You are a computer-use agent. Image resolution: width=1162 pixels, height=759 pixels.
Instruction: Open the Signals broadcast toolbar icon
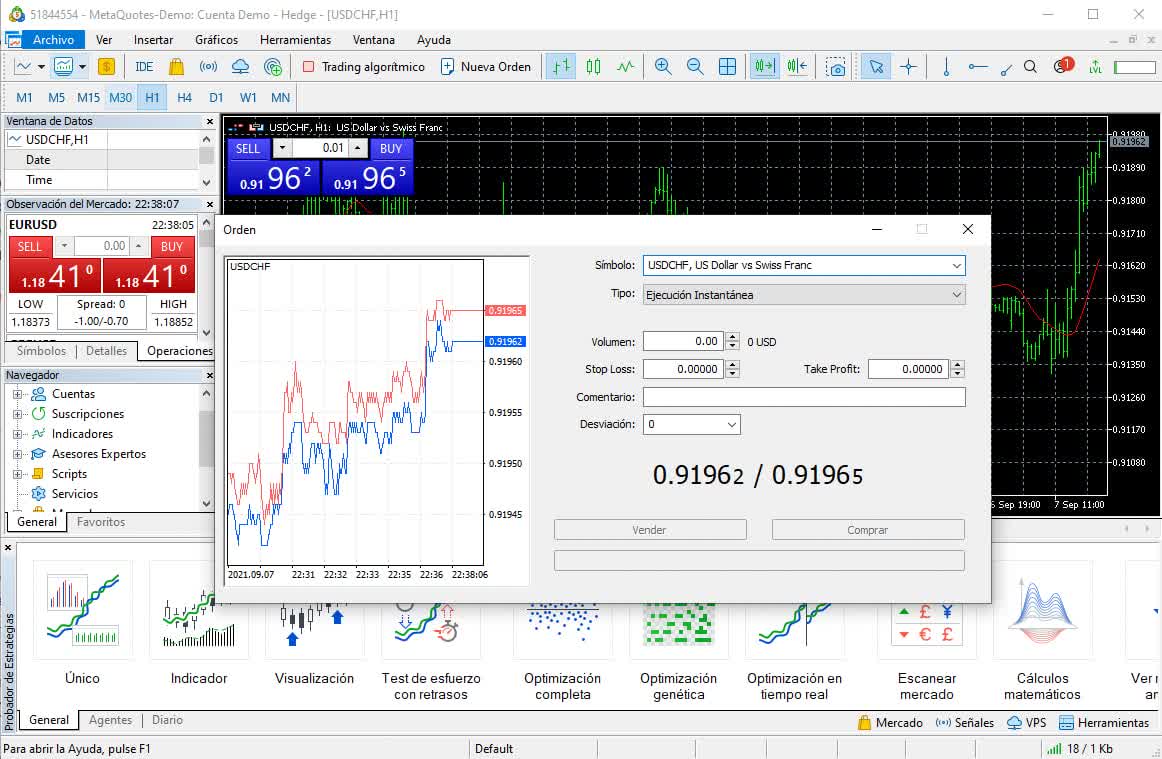208,67
